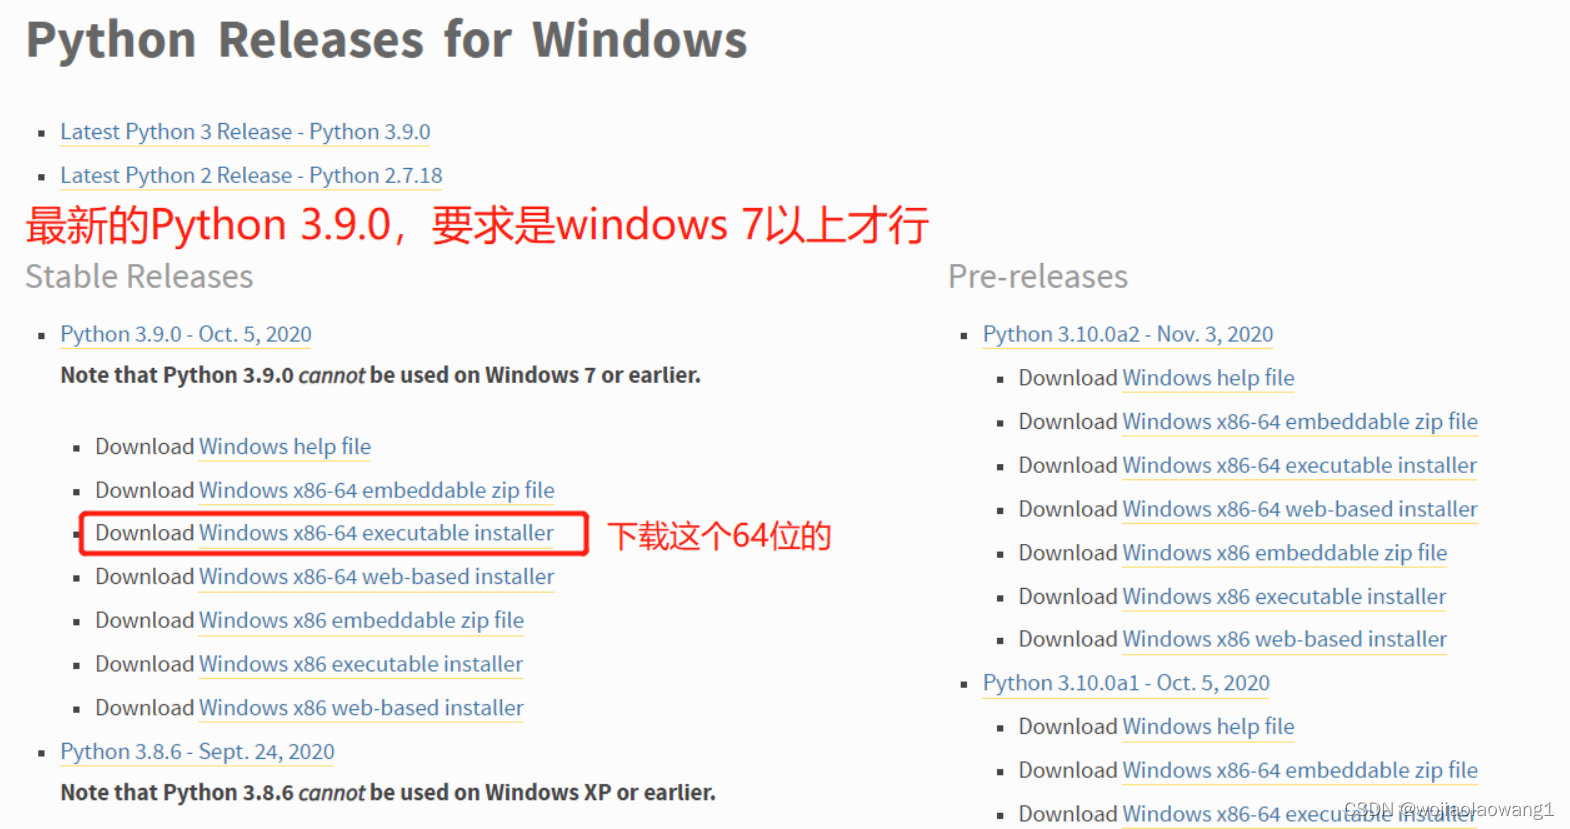Download 3.10.0a2 Windows x86 web-based installer
The width and height of the screenshot is (1570, 829).
click(x=1284, y=639)
